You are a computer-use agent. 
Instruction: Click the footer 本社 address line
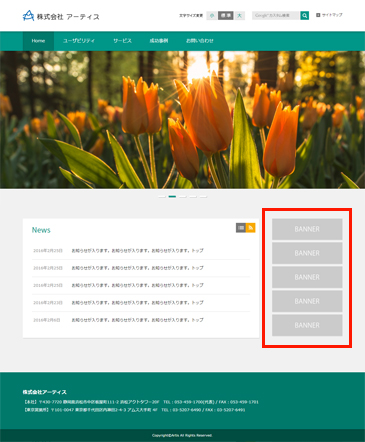click(141, 402)
